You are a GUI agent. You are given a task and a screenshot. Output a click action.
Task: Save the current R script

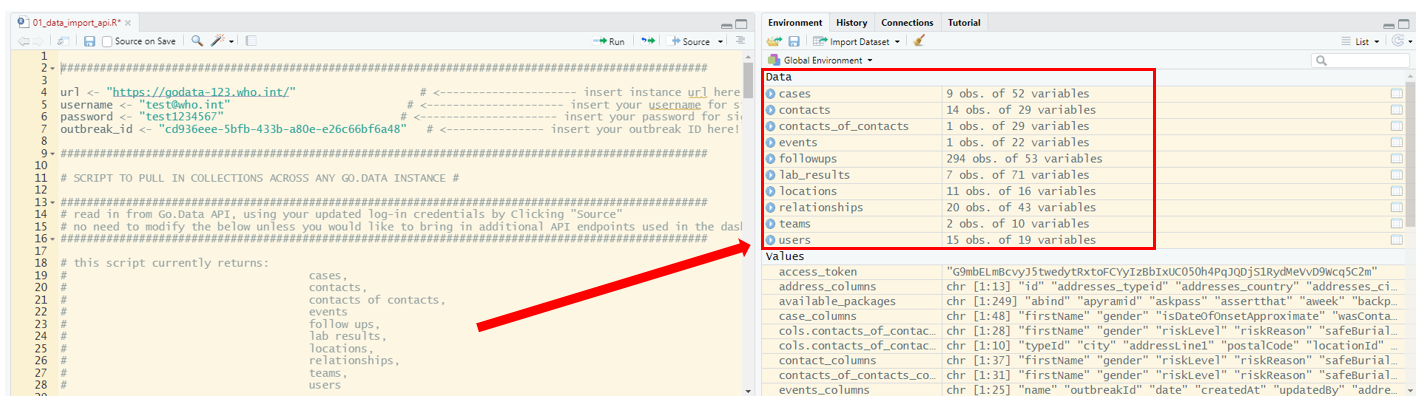90,41
